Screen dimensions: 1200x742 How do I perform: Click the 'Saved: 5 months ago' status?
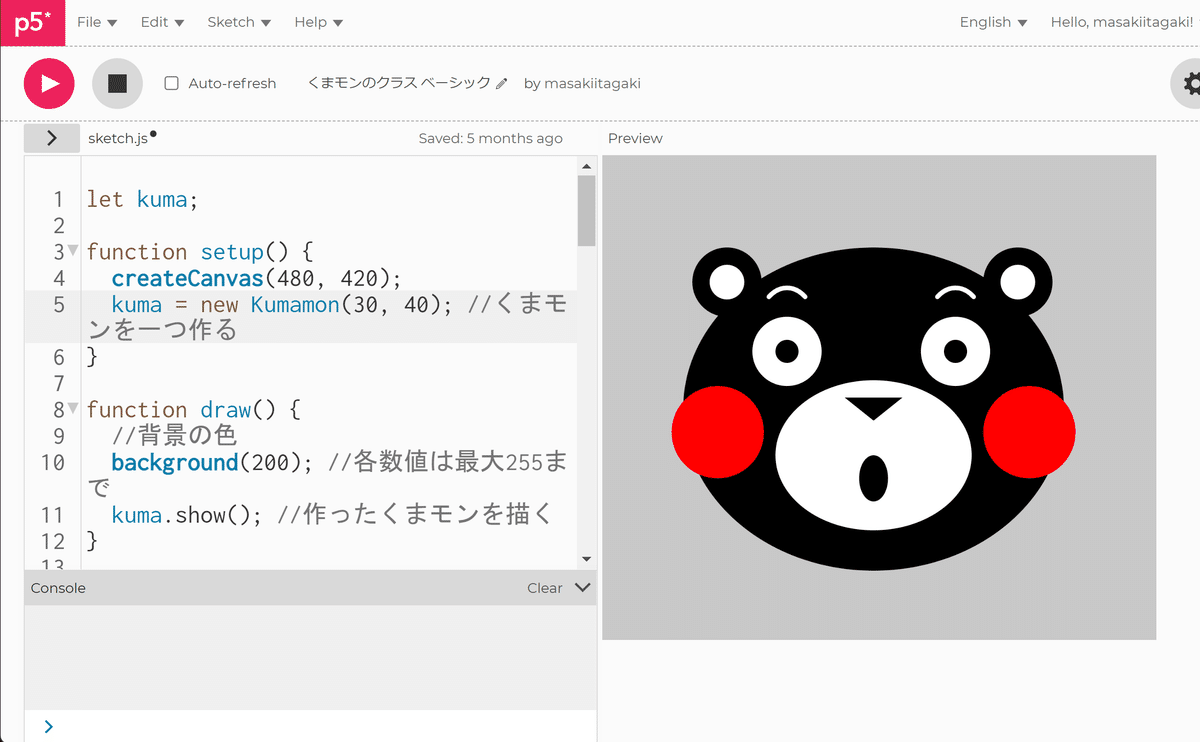pyautogui.click(x=490, y=139)
